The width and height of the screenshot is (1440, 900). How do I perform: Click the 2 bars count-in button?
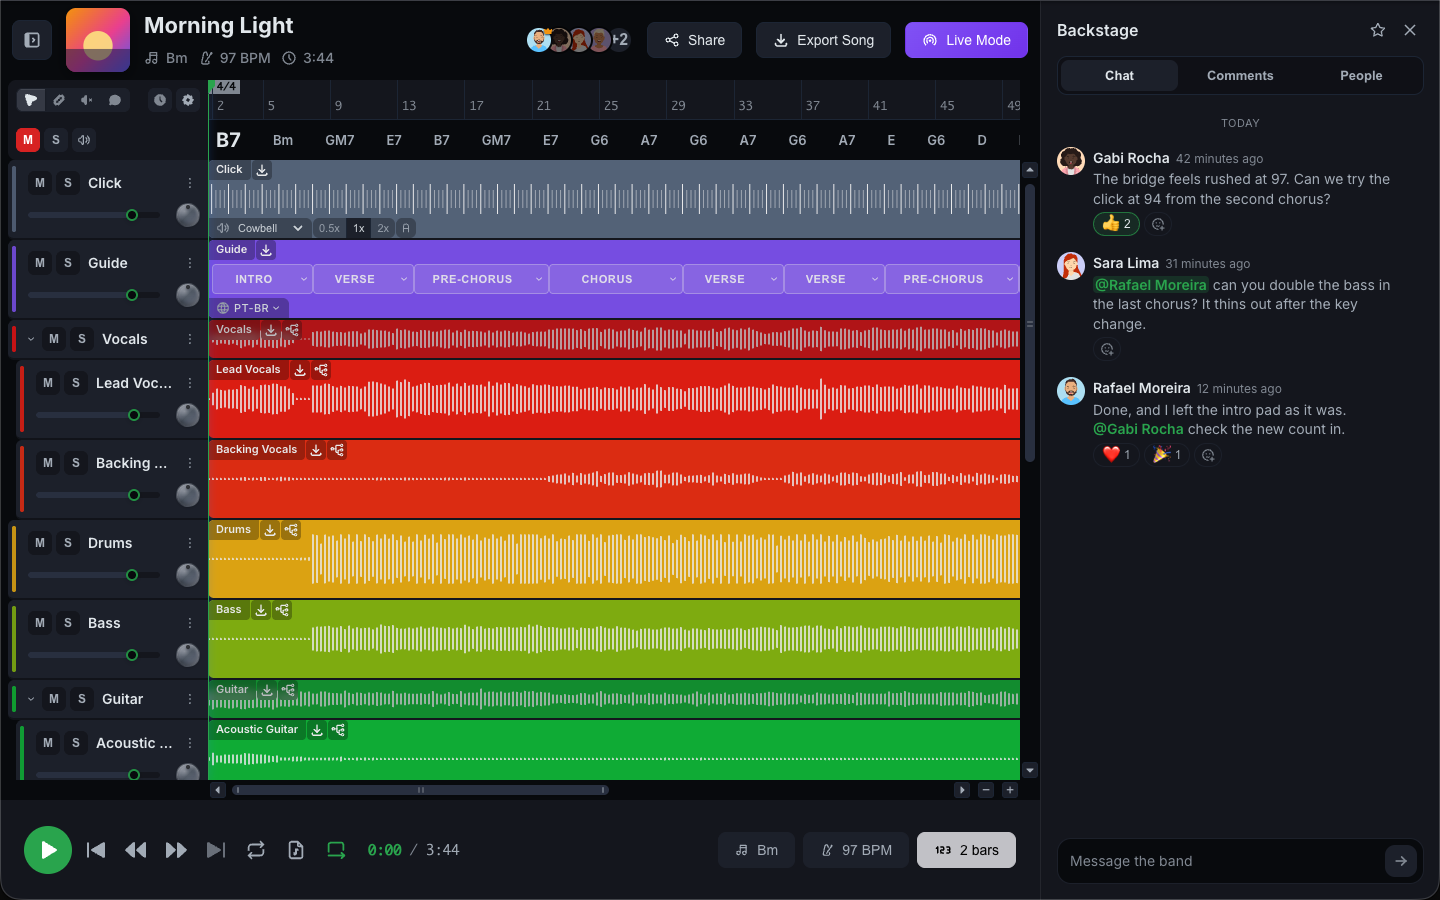(x=966, y=850)
